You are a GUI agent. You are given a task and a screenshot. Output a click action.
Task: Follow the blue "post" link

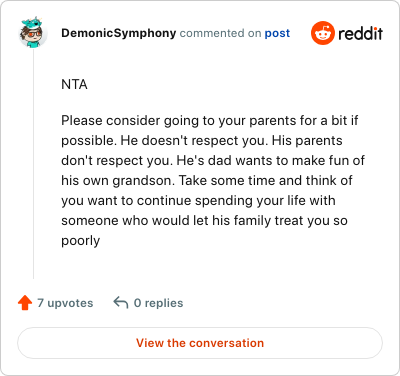pos(277,34)
